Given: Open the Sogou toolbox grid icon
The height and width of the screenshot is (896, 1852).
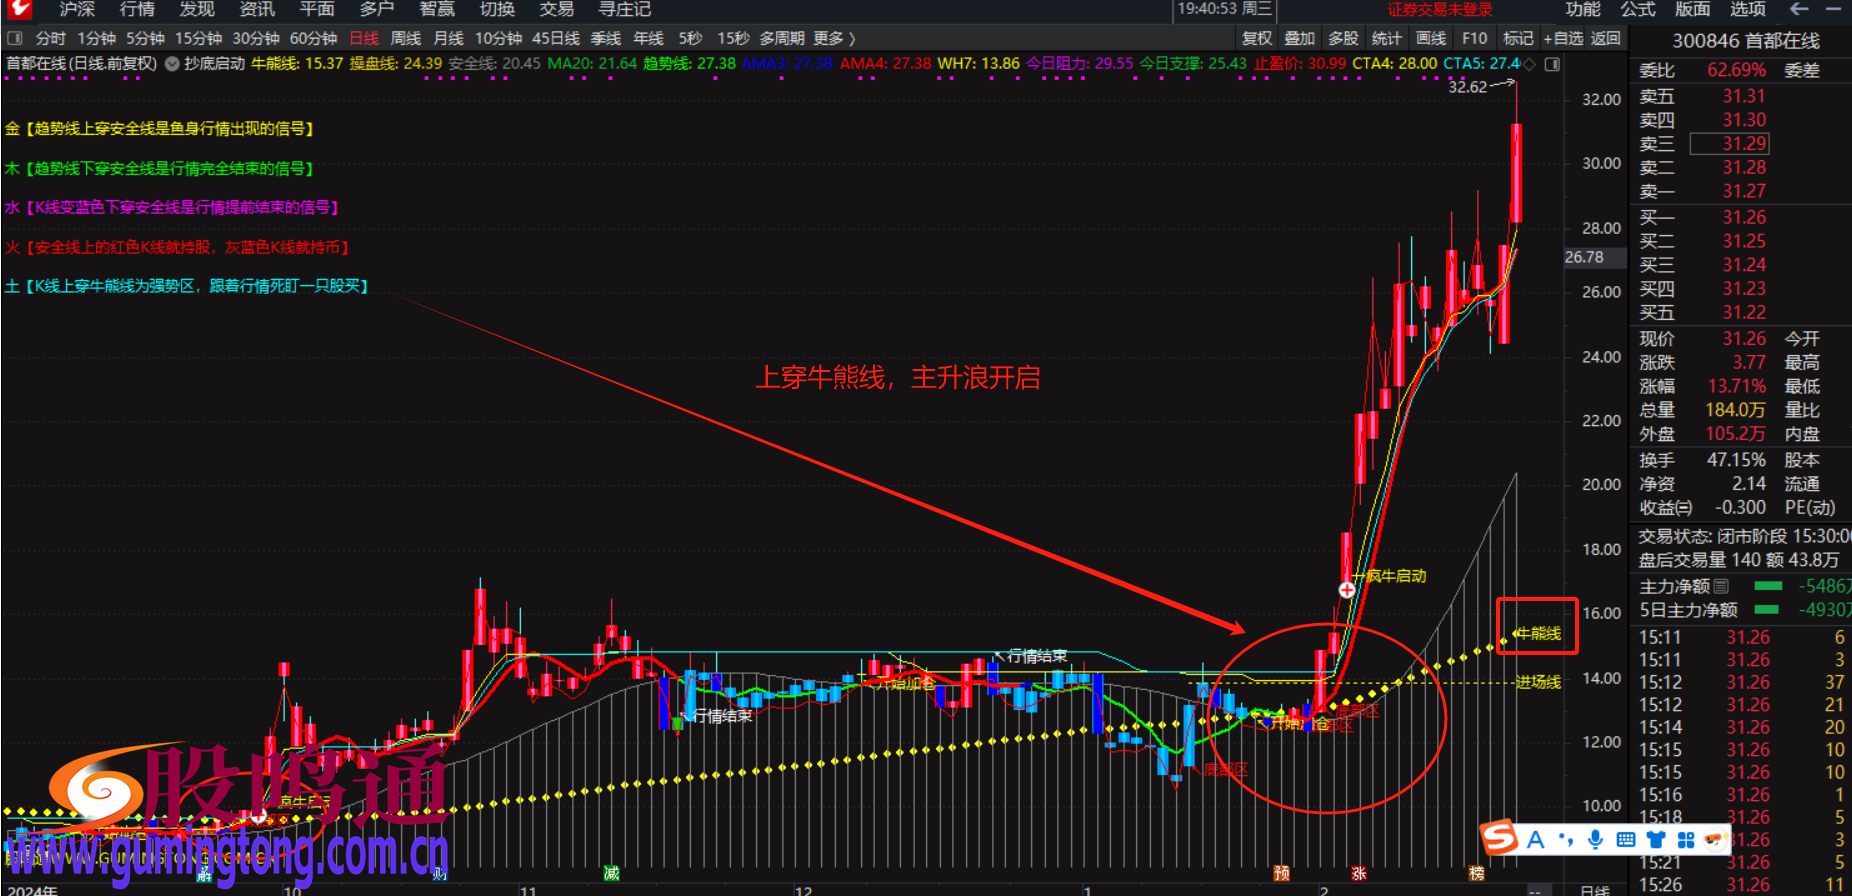Looking at the screenshot, I should [x=1686, y=840].
